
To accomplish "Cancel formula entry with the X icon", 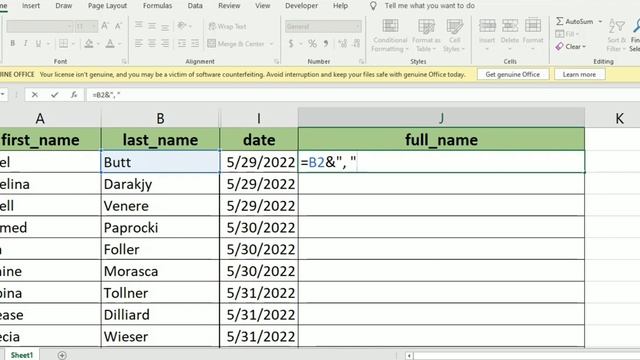I will (35, 95).
